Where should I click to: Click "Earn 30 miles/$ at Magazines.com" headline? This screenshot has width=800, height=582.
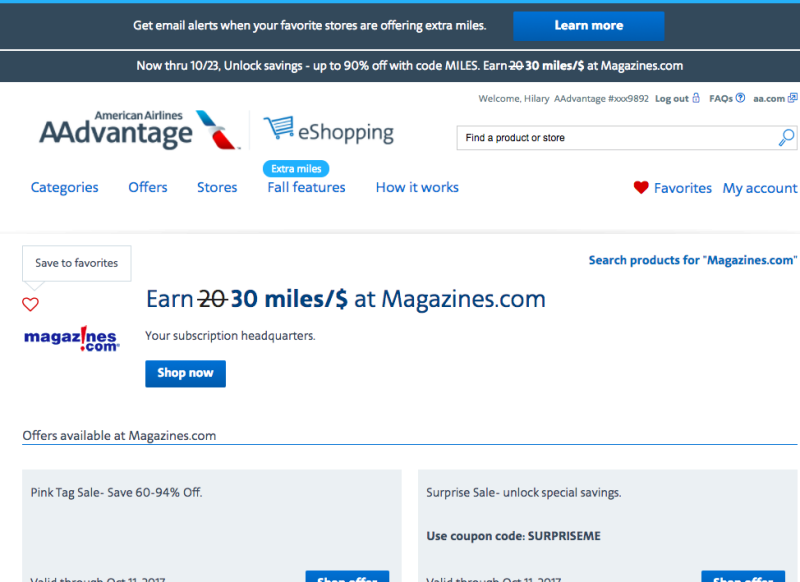pos(346,299)
